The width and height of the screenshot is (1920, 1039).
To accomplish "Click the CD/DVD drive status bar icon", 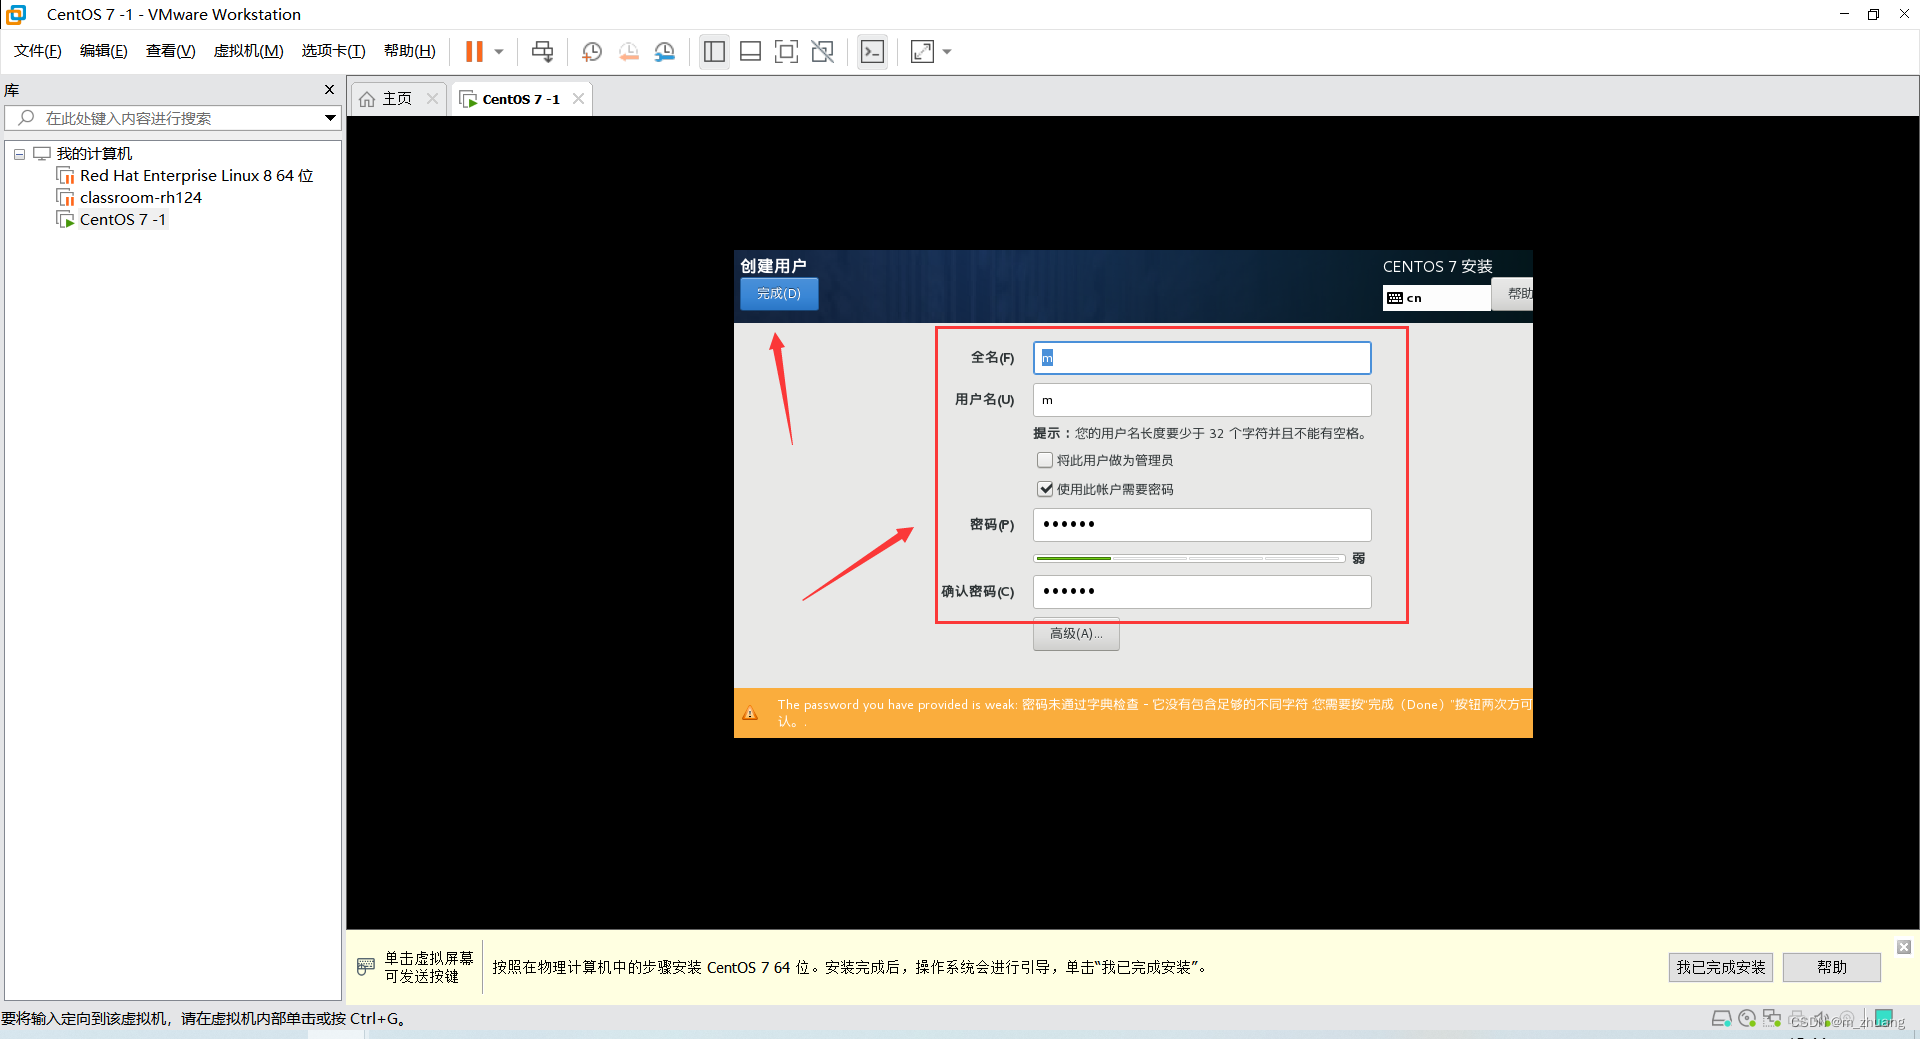I will click(1747, 1019).
